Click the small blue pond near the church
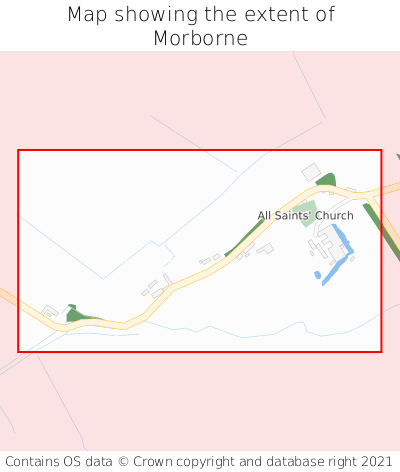400x472 pixels. pos(318,275)
